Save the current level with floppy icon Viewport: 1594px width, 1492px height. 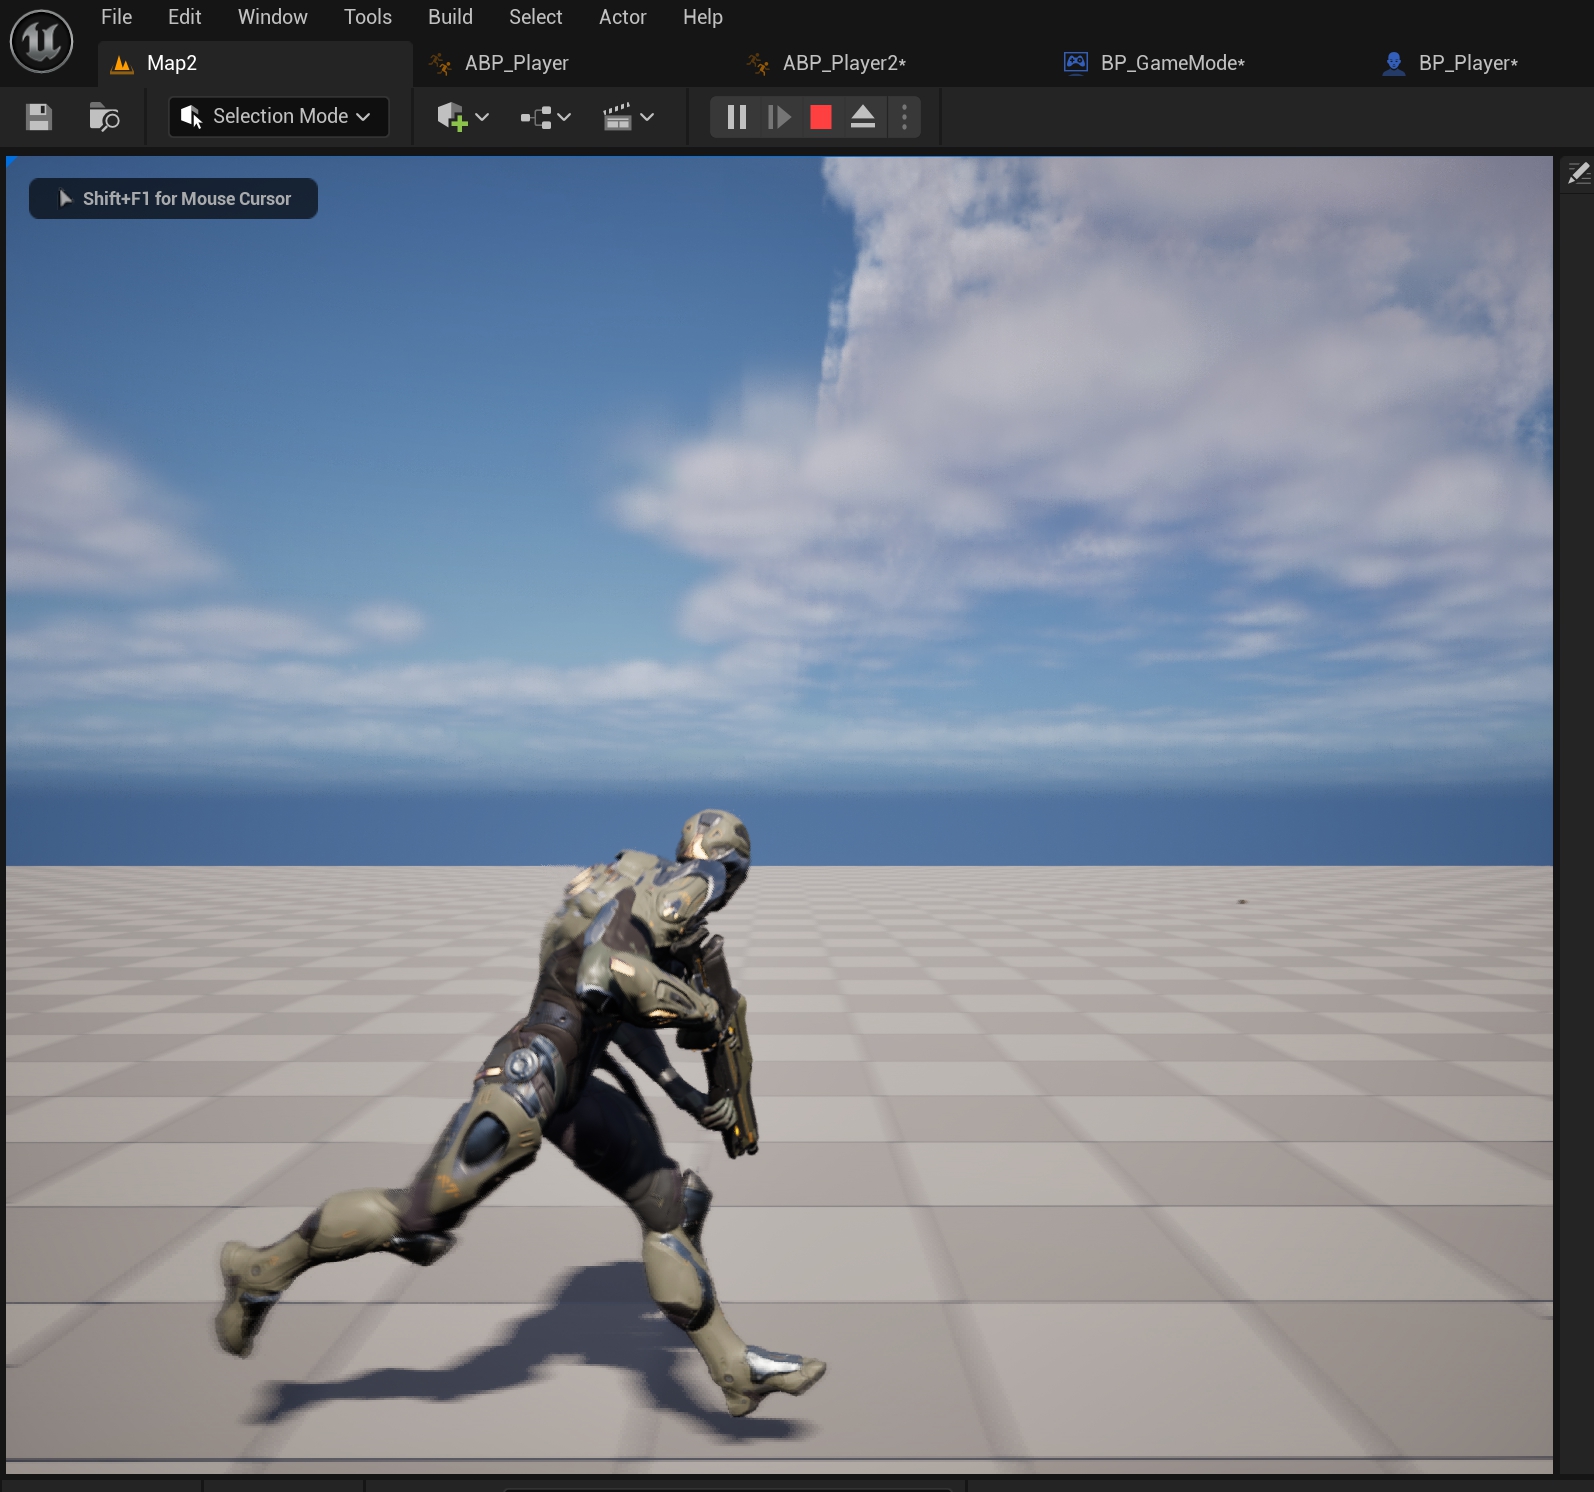tap(39, 117)
